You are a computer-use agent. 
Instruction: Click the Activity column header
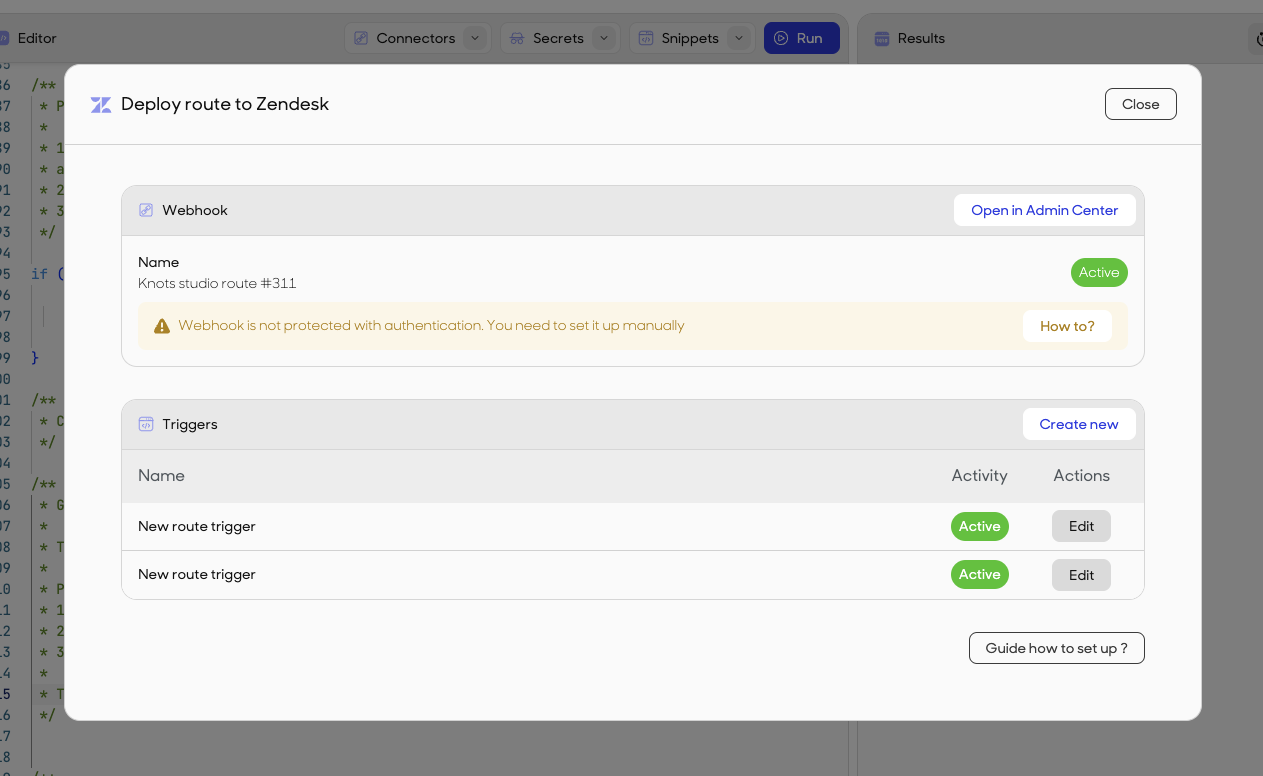980,476
